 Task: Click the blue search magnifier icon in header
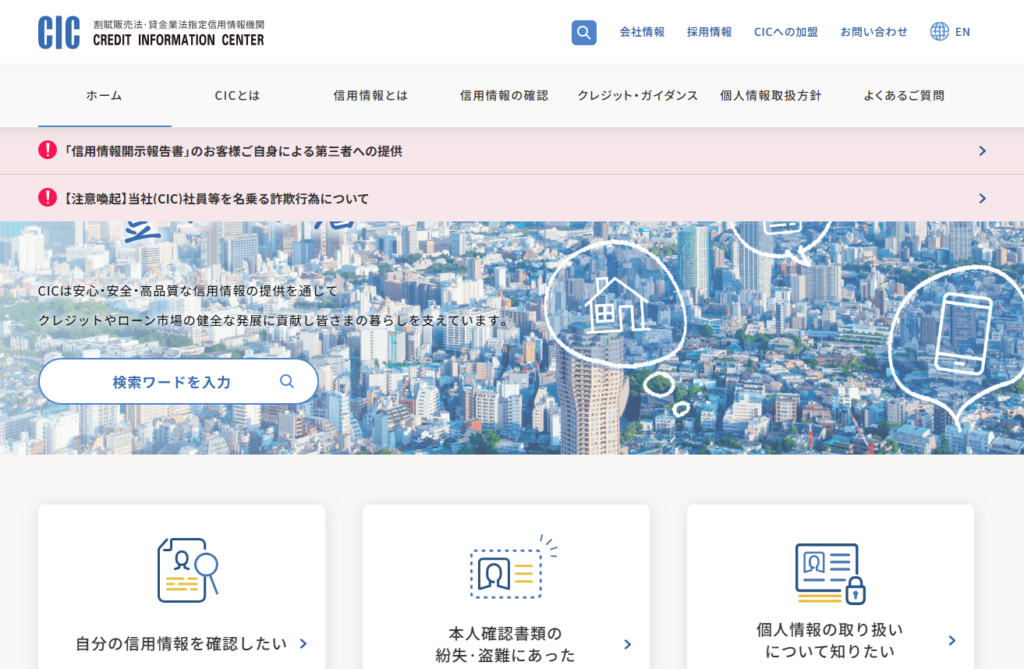584,32
